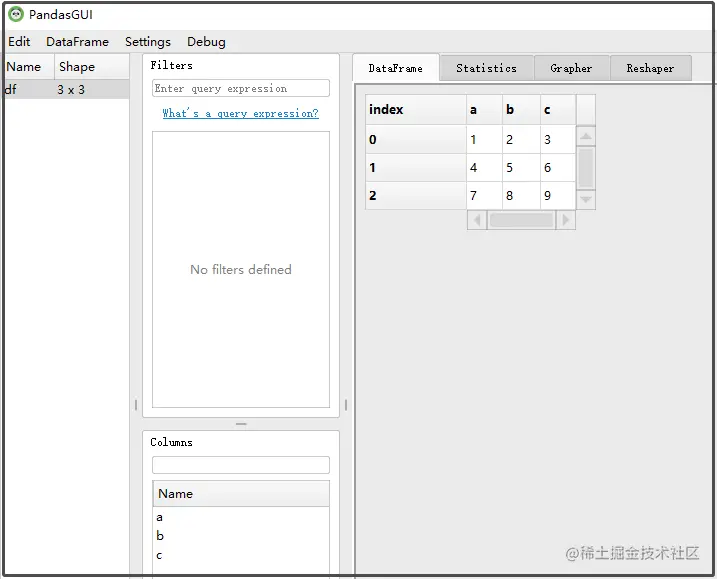
Task: Switch to the DataFrame tab
Action: [x=396, y=68]
